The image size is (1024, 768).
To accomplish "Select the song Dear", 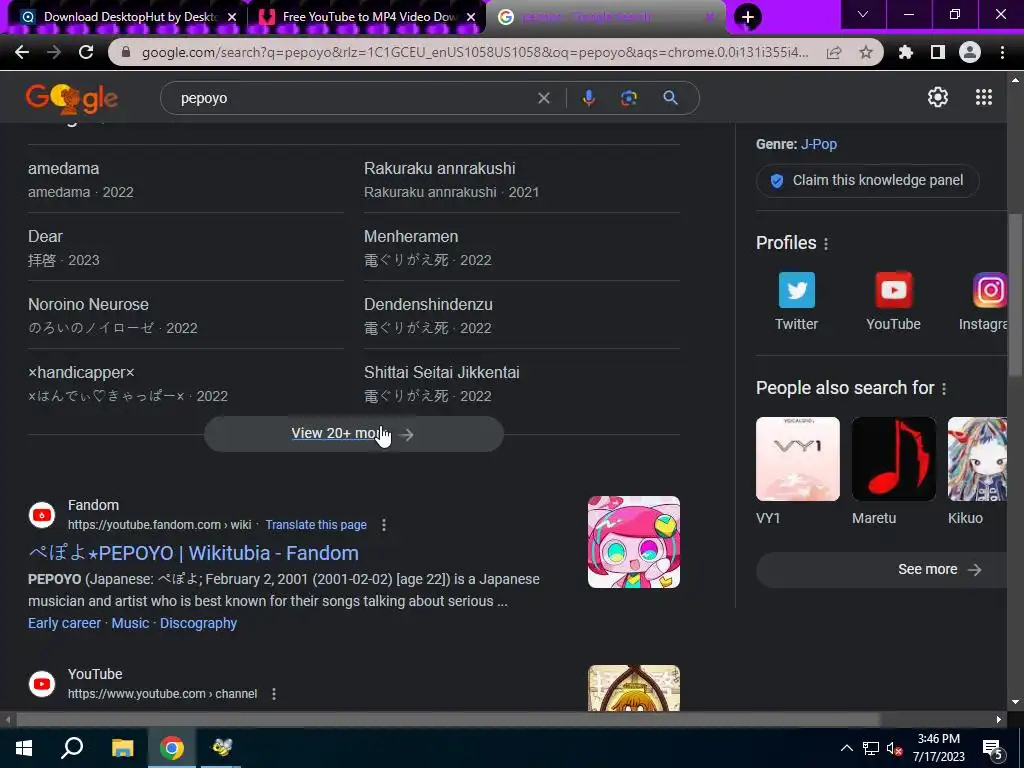I will 185,247.
